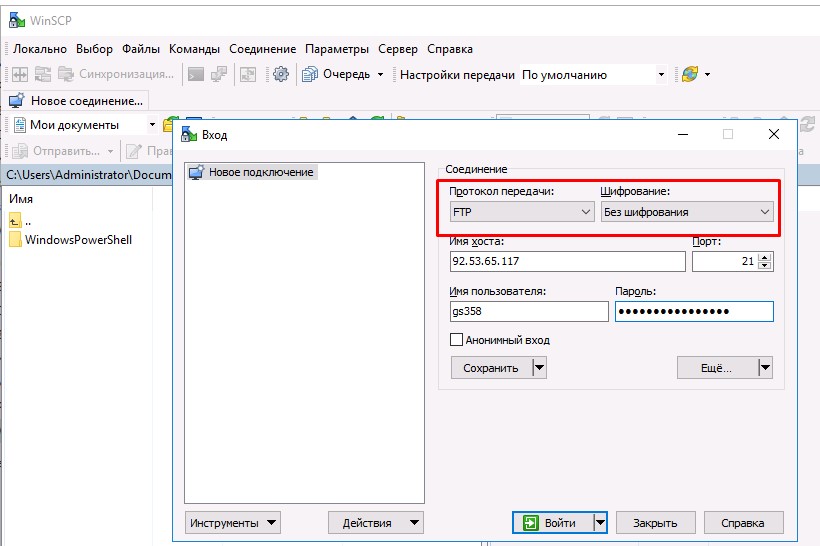Click the Синхронизация toolbar button
The width and height of the screenshot is (820, 546).
pos(116,74)
